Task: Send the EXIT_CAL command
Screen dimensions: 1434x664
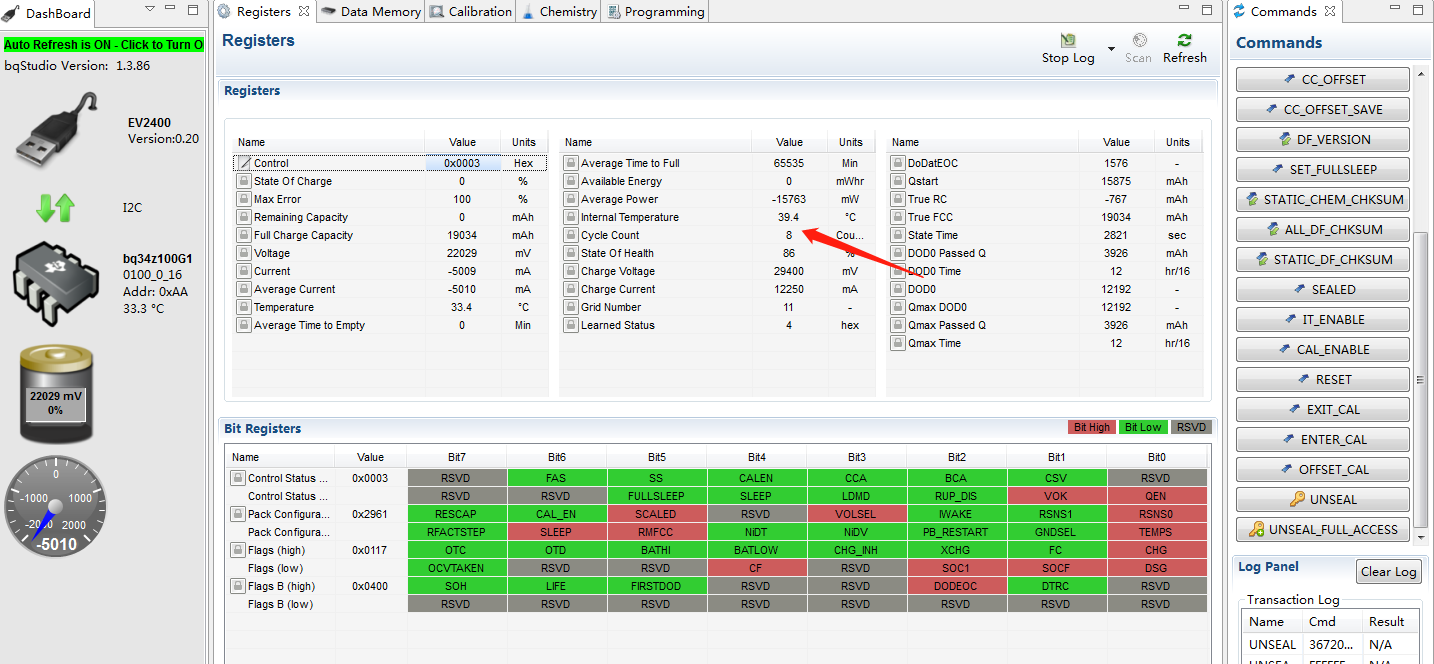Action: (x=1323, y=409)
